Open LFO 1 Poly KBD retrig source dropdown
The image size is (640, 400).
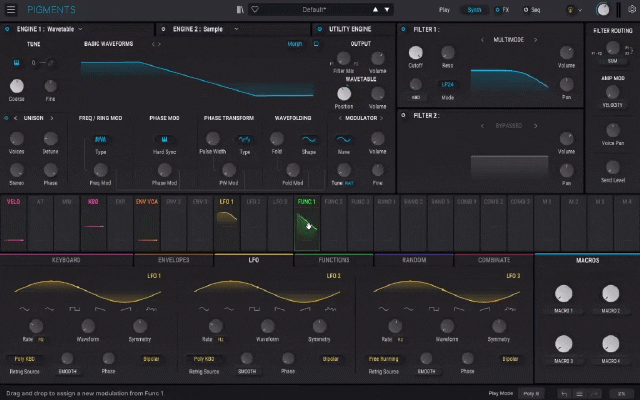25,359
